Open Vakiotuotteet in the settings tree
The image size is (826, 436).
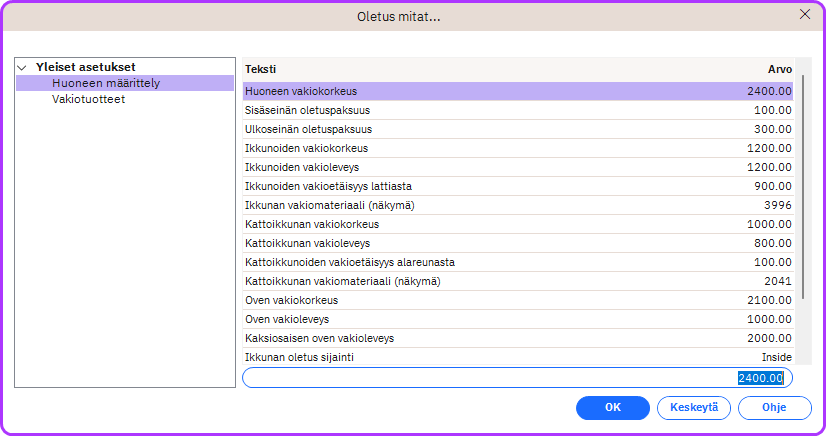click(x=88, y=99)
